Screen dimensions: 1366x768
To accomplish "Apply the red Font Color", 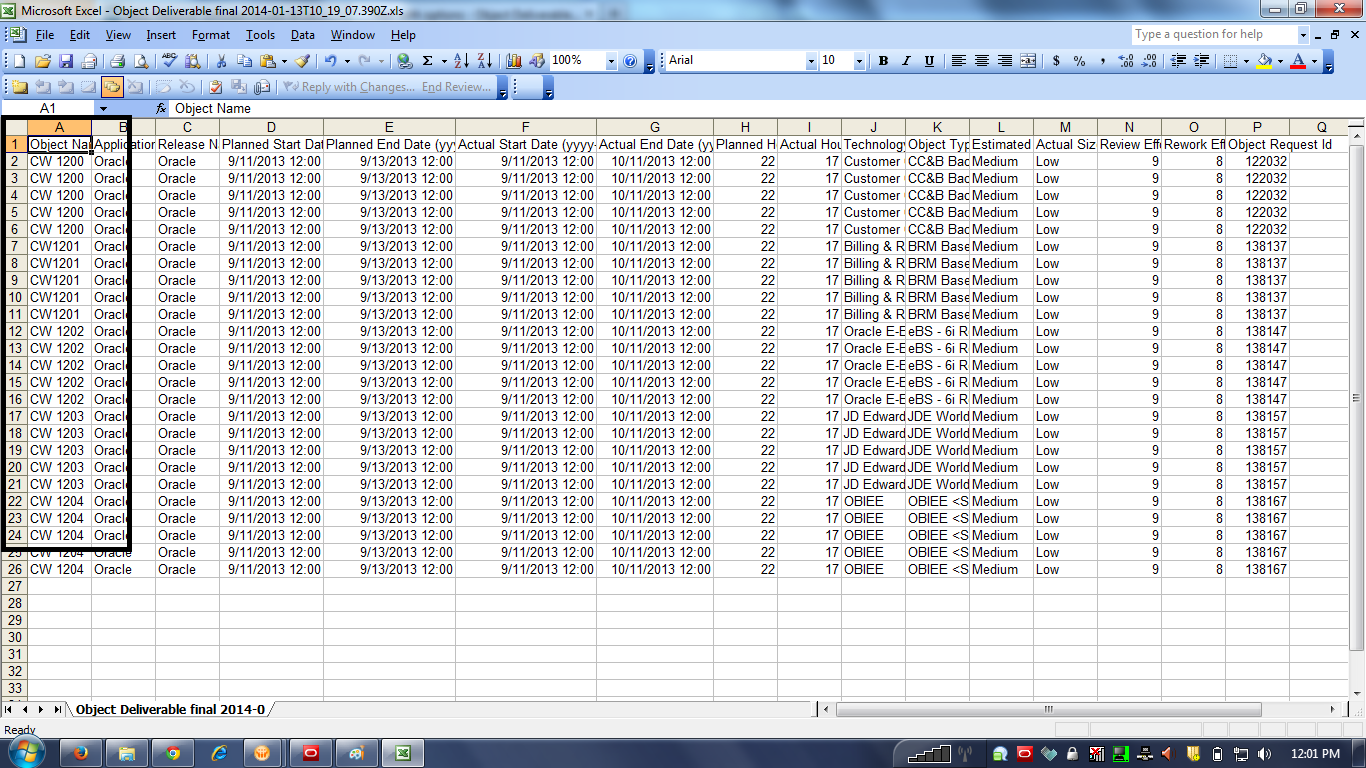I will point(1299,61).
